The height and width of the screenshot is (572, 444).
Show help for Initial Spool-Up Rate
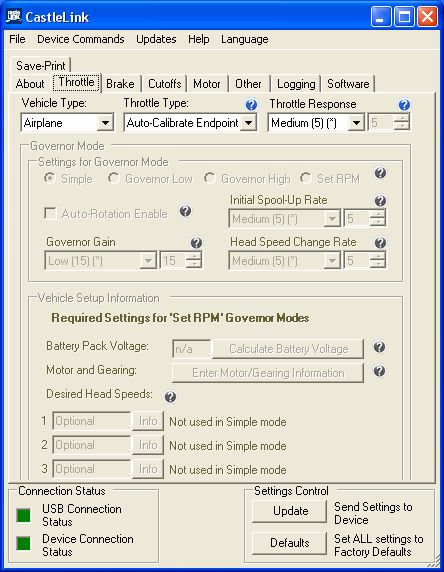(x=380, y=200)
